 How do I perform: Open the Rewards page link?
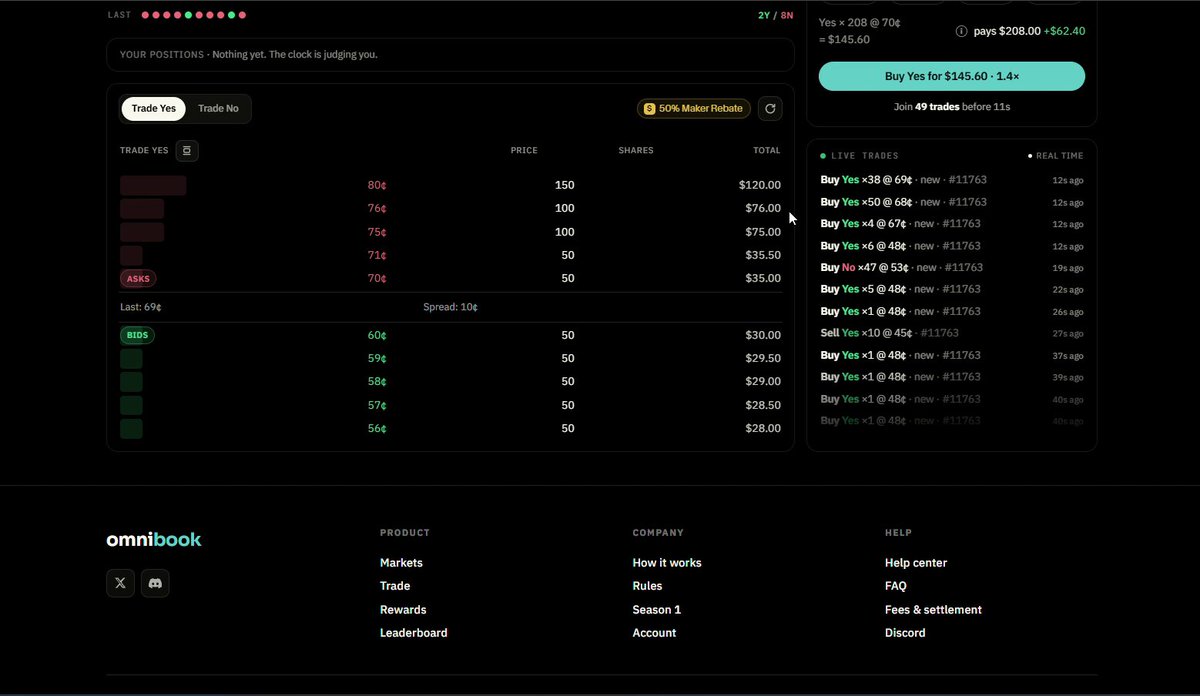click(x=403, y=610)
